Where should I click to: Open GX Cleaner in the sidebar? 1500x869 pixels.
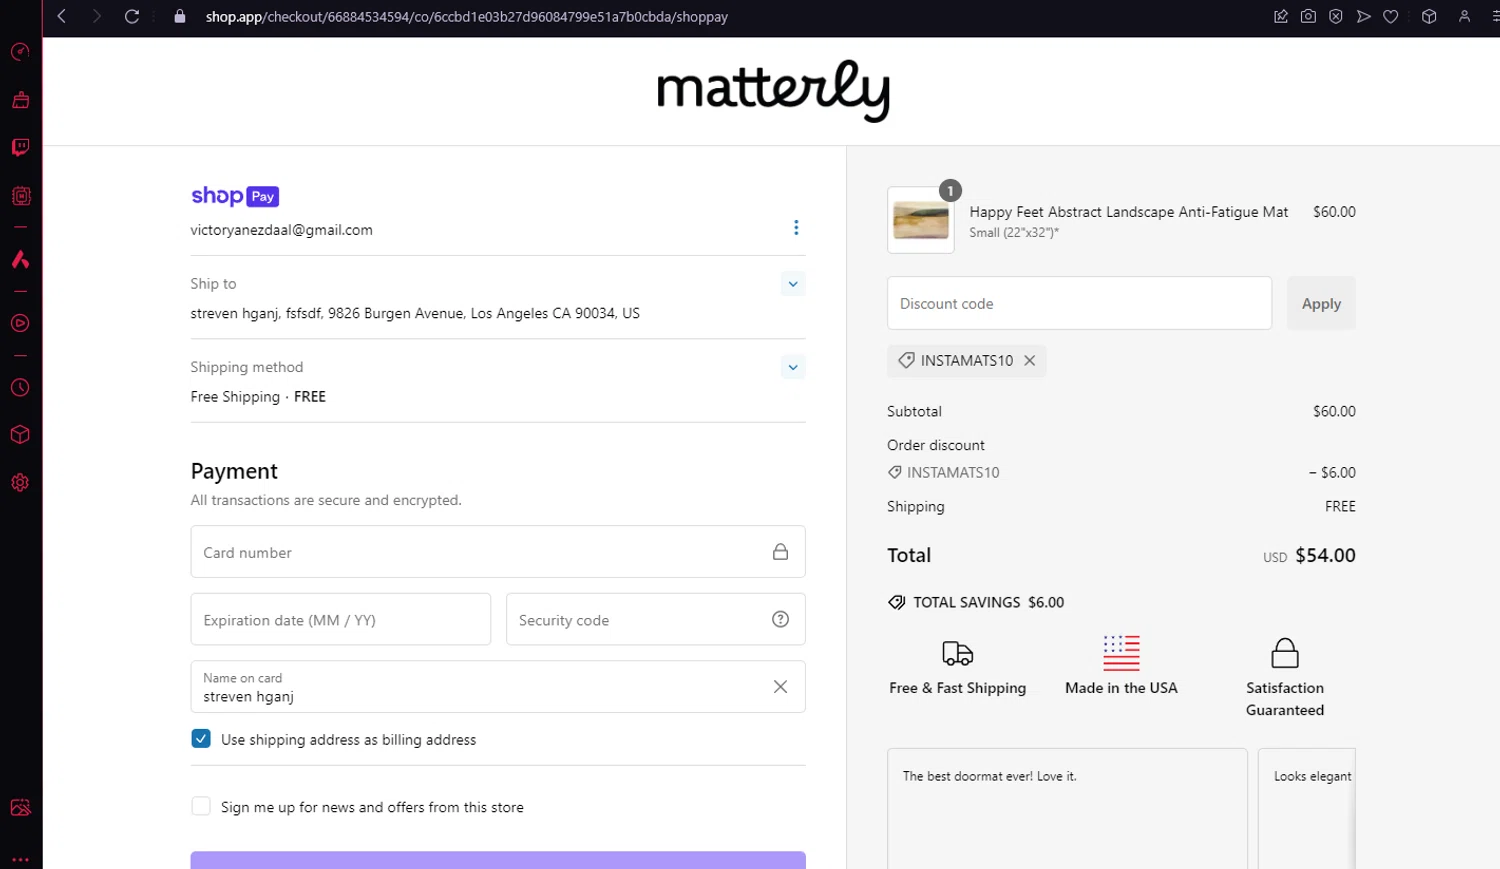20,99
